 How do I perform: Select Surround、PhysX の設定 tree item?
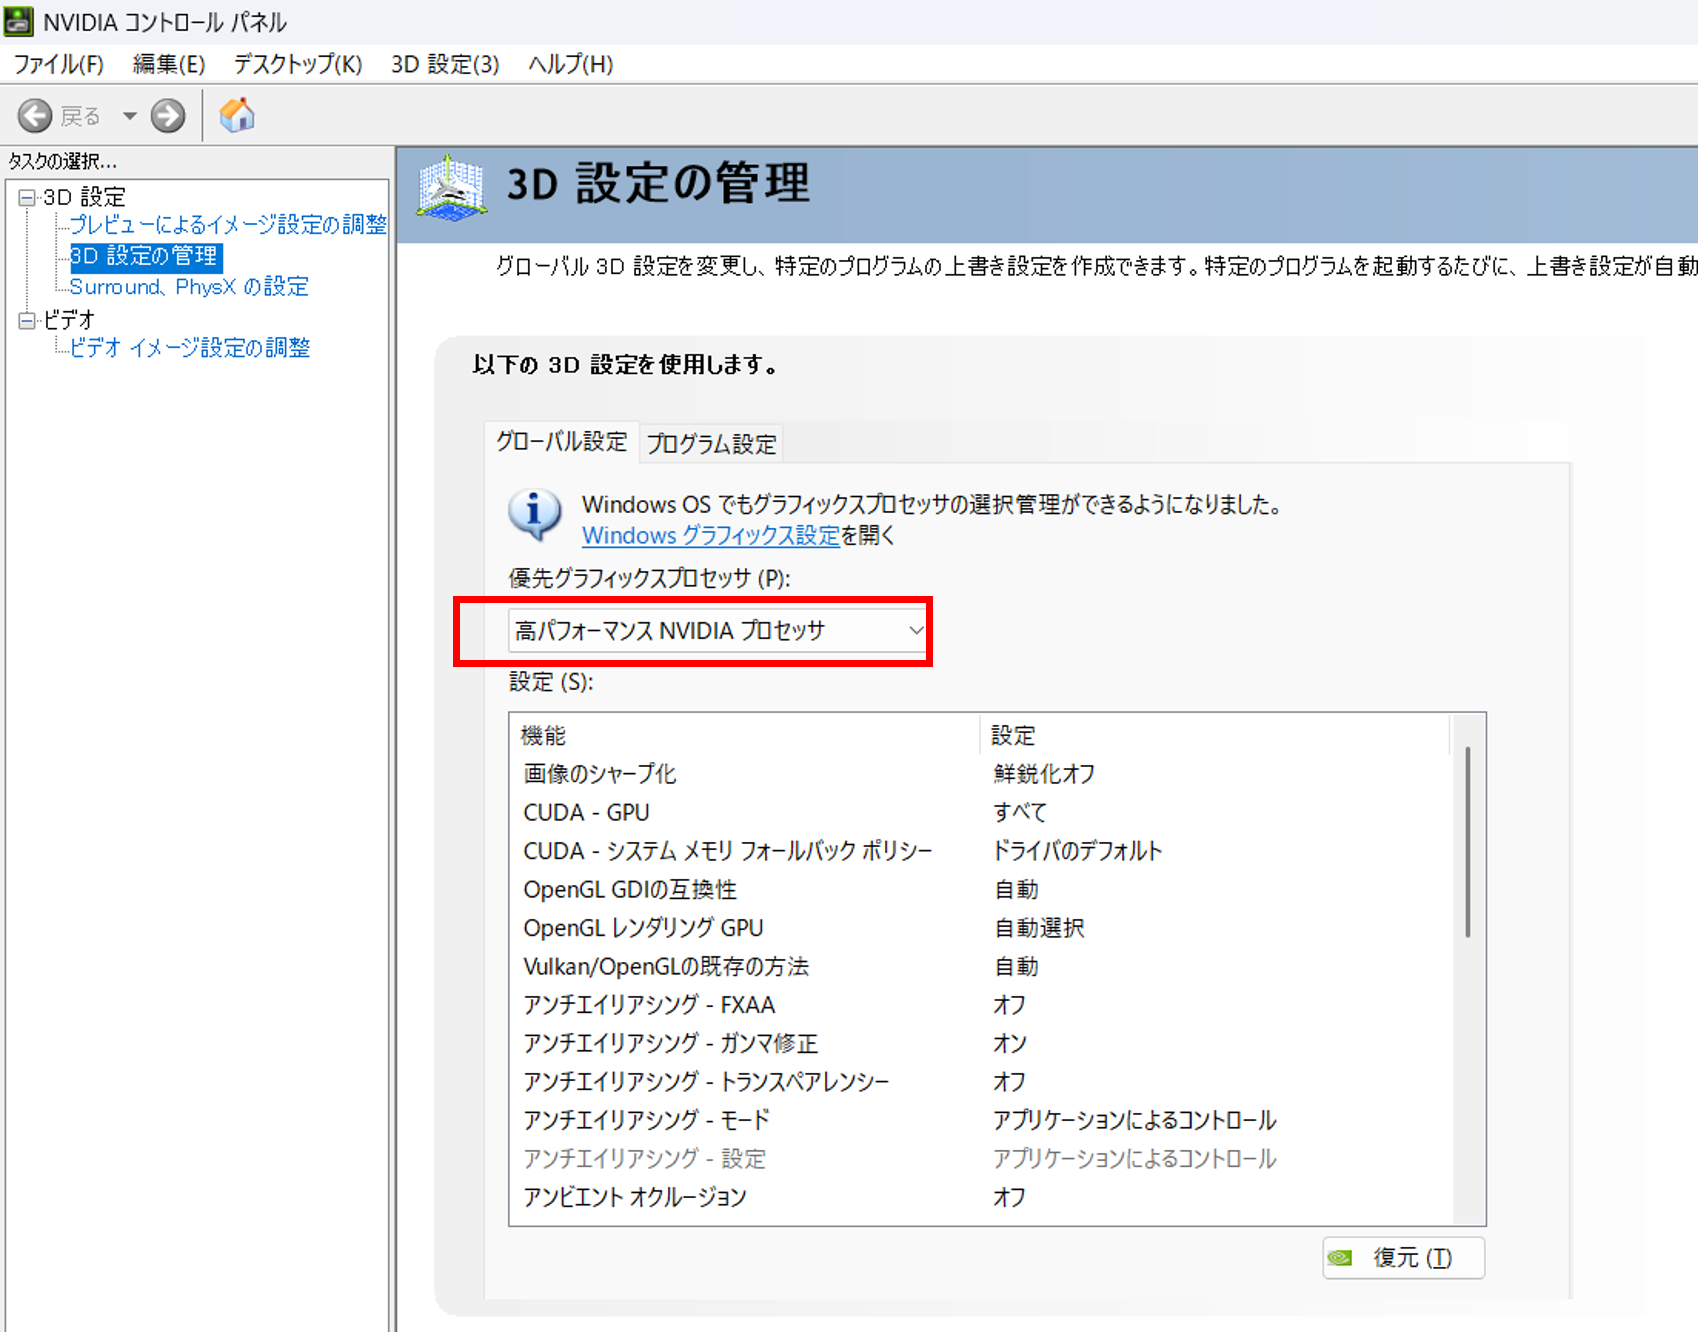(x=189, y=287)
